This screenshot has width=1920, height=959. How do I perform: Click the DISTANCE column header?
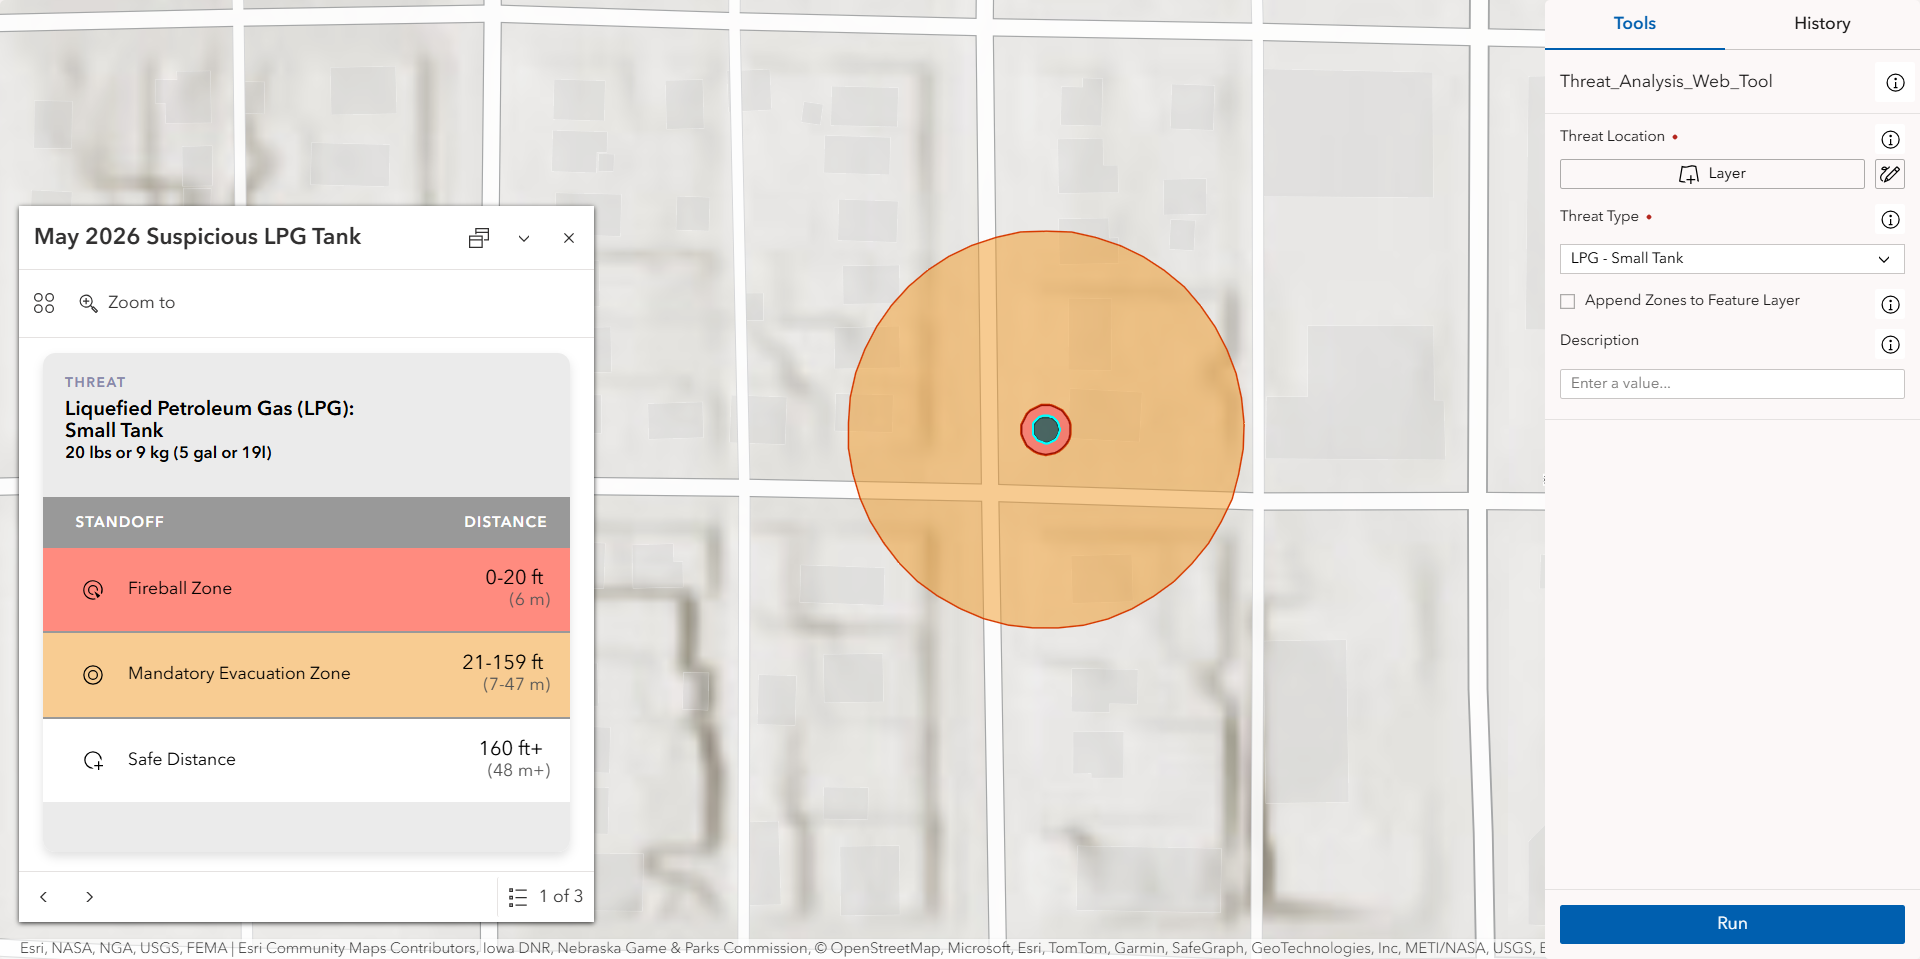[505, 522]
